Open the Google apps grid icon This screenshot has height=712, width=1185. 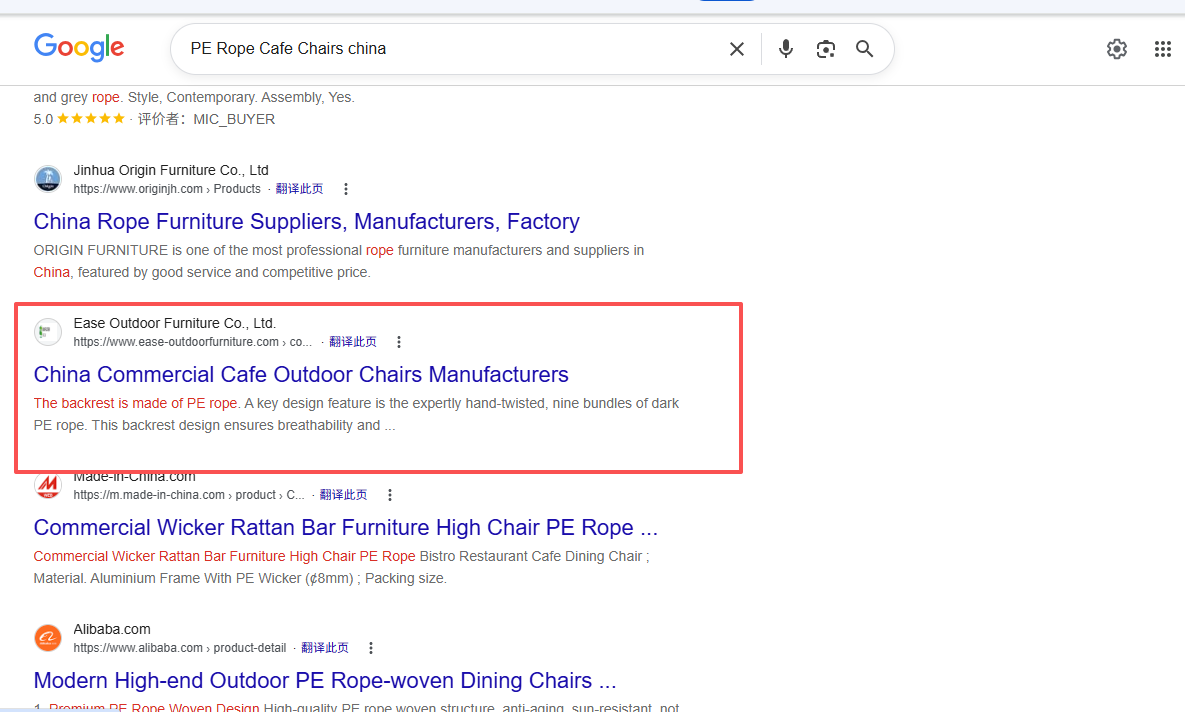[x=1162, y=49]
